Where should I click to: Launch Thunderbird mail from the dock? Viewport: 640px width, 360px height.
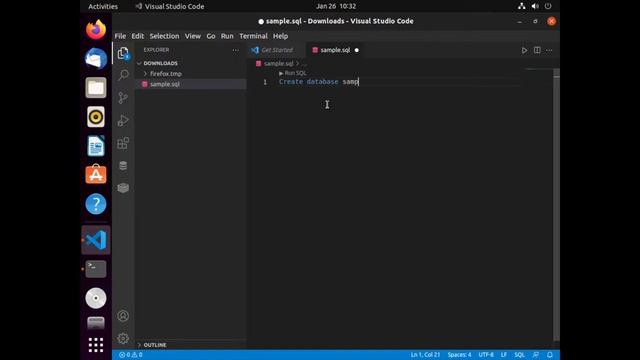pos(96,58)
